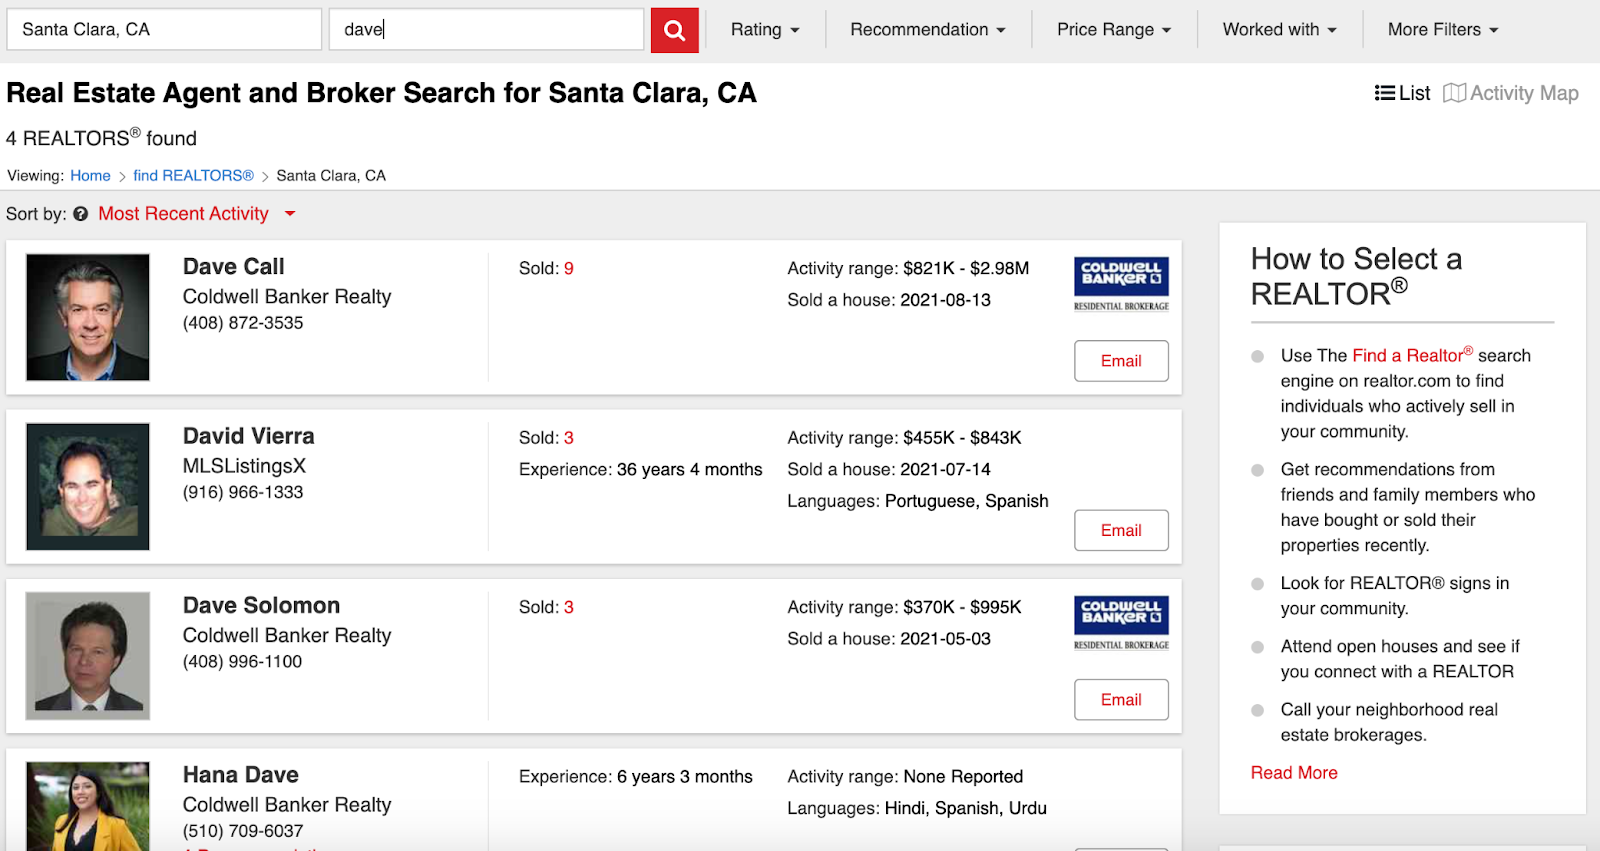This screenshot has height=851, width=1600.
Task: Open Dave Call's profile photo
Action: tap(88, 317)
